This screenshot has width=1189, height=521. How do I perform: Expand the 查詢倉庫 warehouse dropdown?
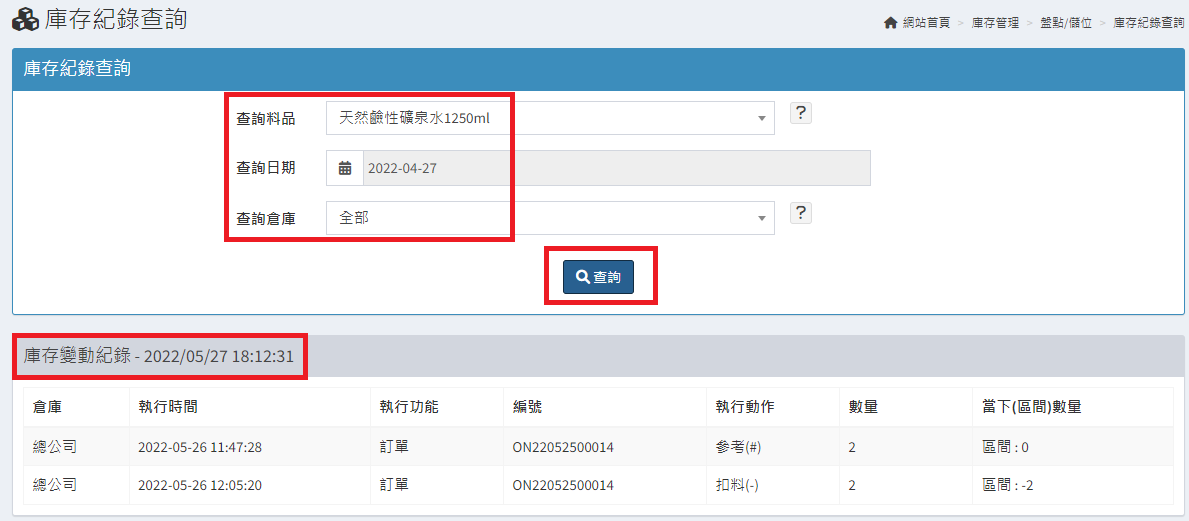coord(550,218)
